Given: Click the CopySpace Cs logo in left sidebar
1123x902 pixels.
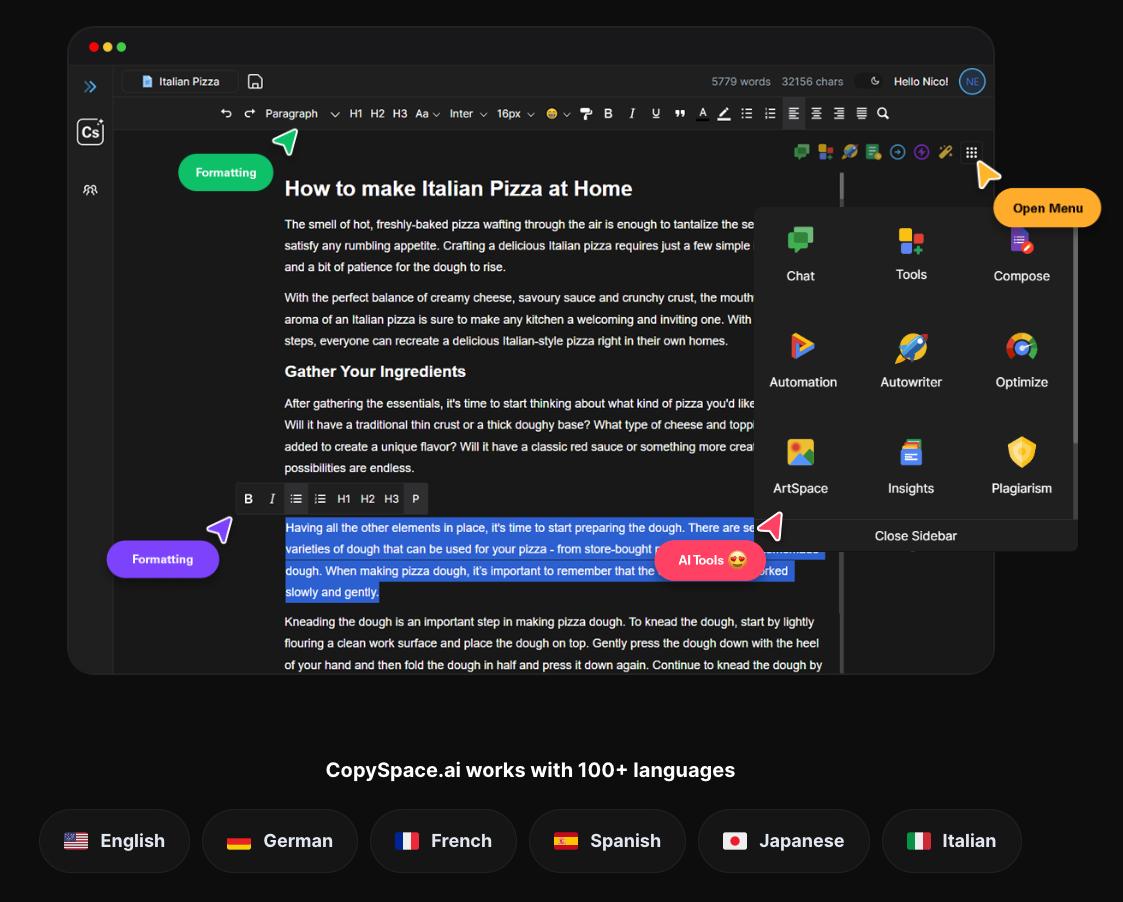Looking at the screenshot, I should (x=90, y=131).
